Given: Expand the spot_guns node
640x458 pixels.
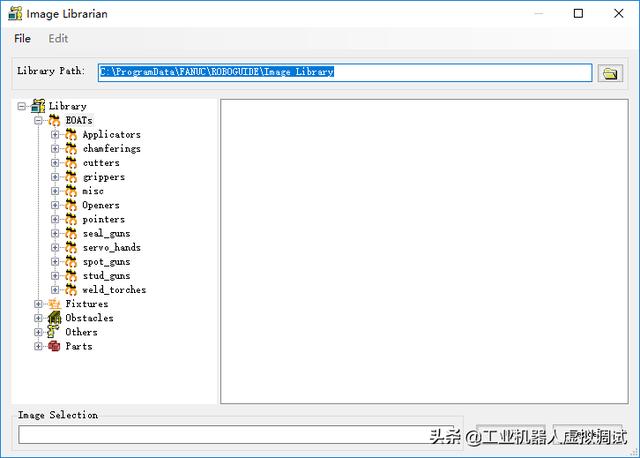Looking at the screenshot, I should point(55,262).
